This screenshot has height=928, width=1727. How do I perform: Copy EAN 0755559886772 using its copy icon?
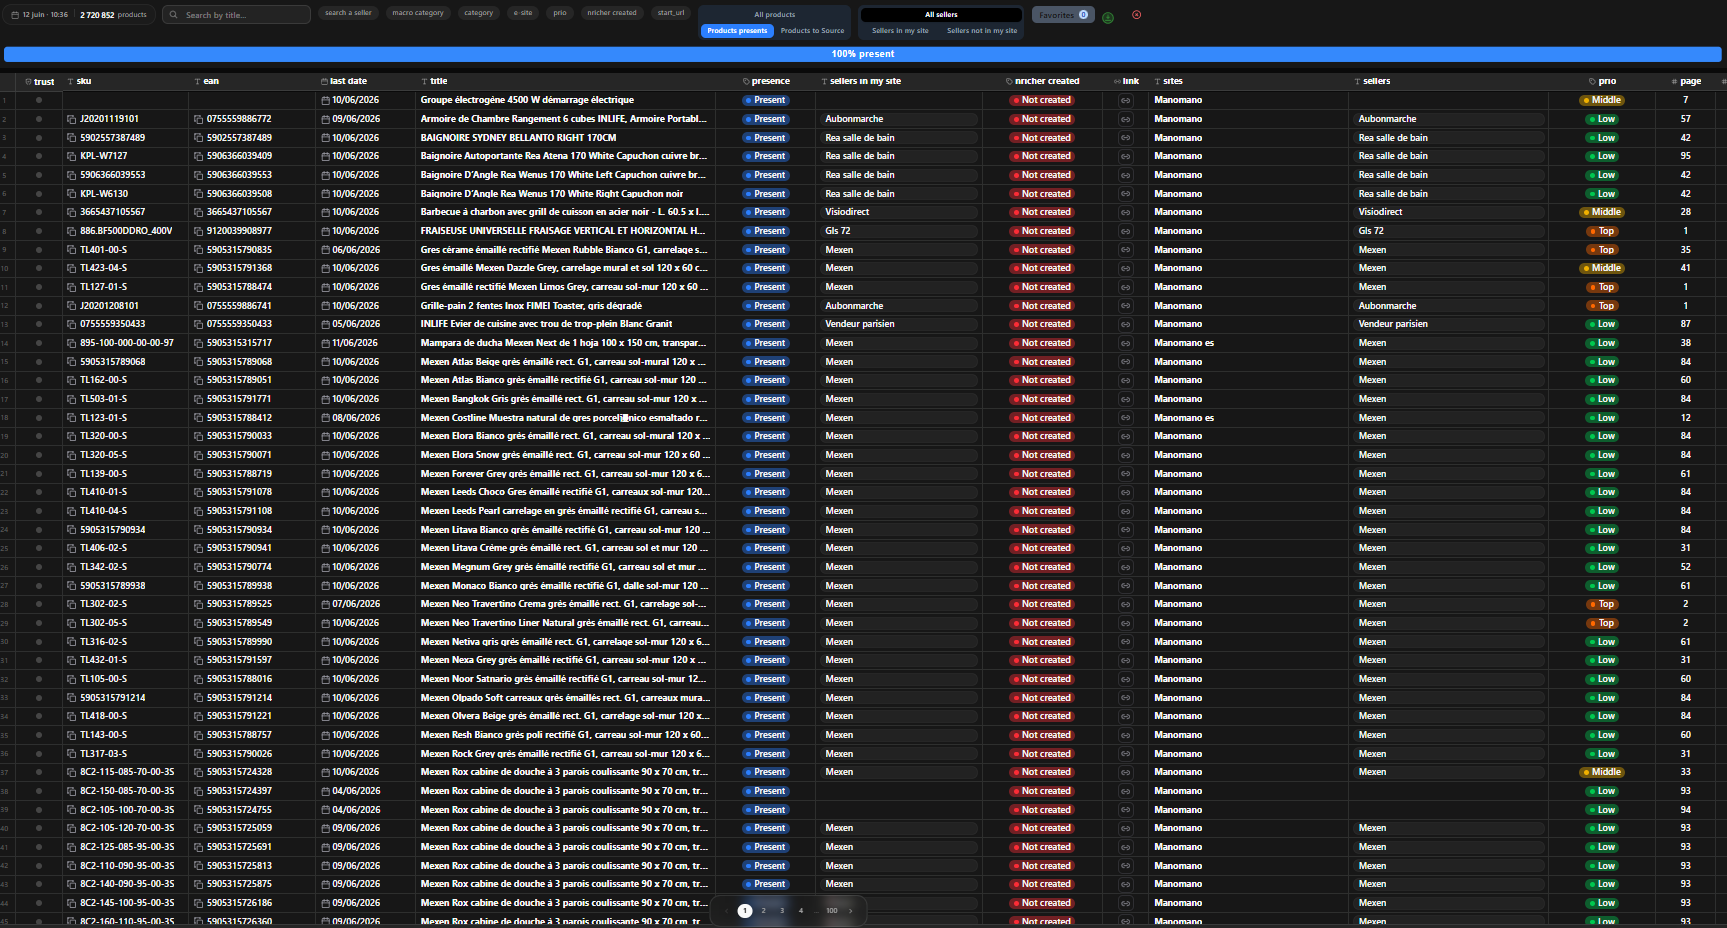coord(198,119)
